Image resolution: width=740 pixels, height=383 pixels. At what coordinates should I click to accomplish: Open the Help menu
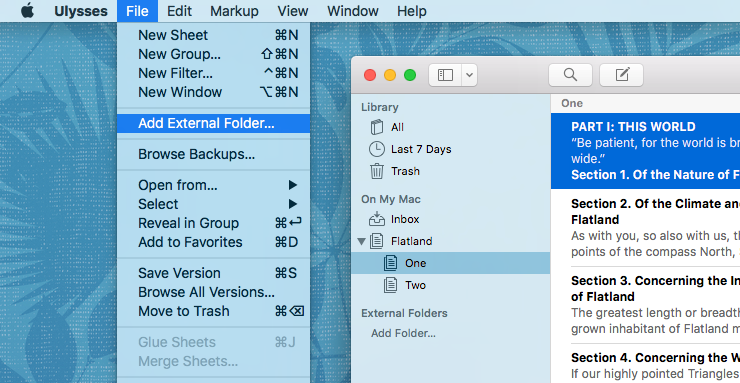tap(412, 11)
